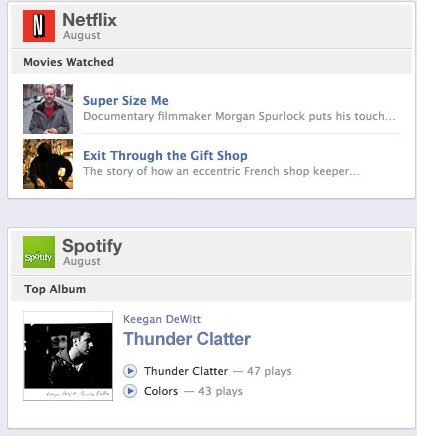Click the Thunder Clatter track name
422x436 pixels.
pyautogui.click(x=186, y=371)
